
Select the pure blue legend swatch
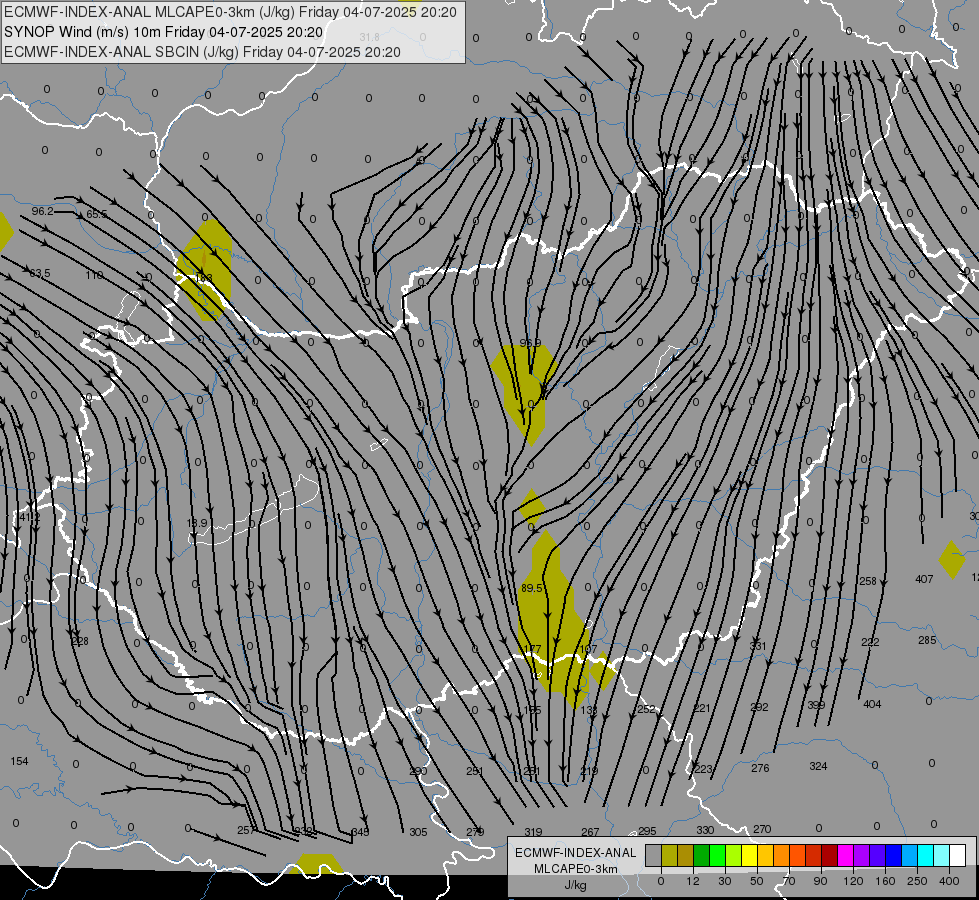tap(893, 855)
